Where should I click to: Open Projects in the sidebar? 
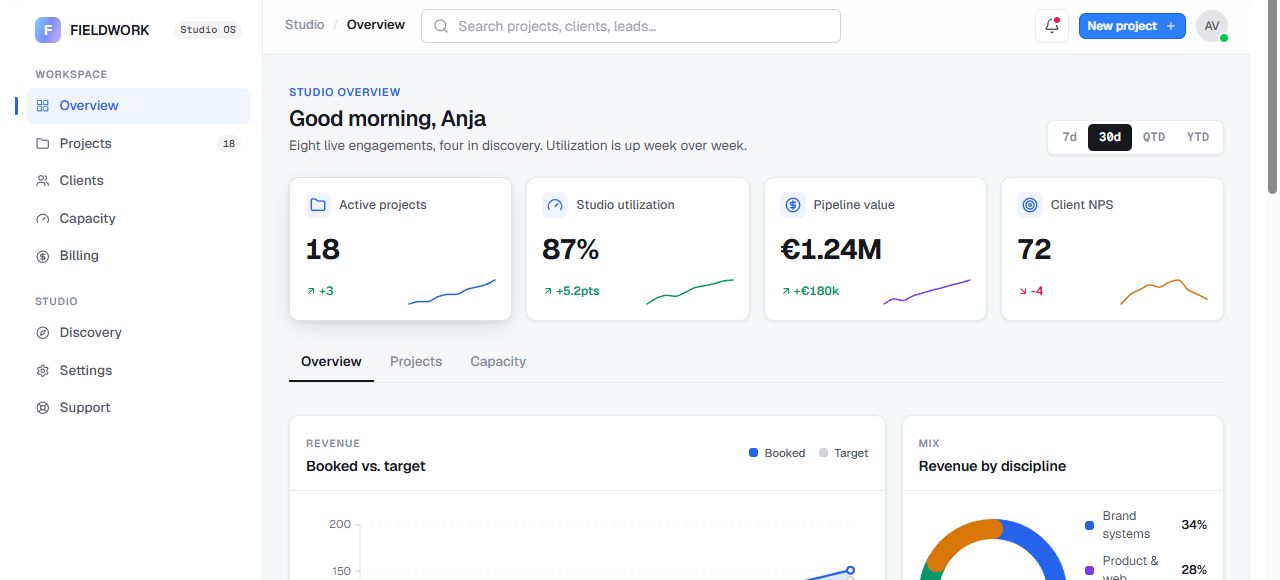point(138,143)
